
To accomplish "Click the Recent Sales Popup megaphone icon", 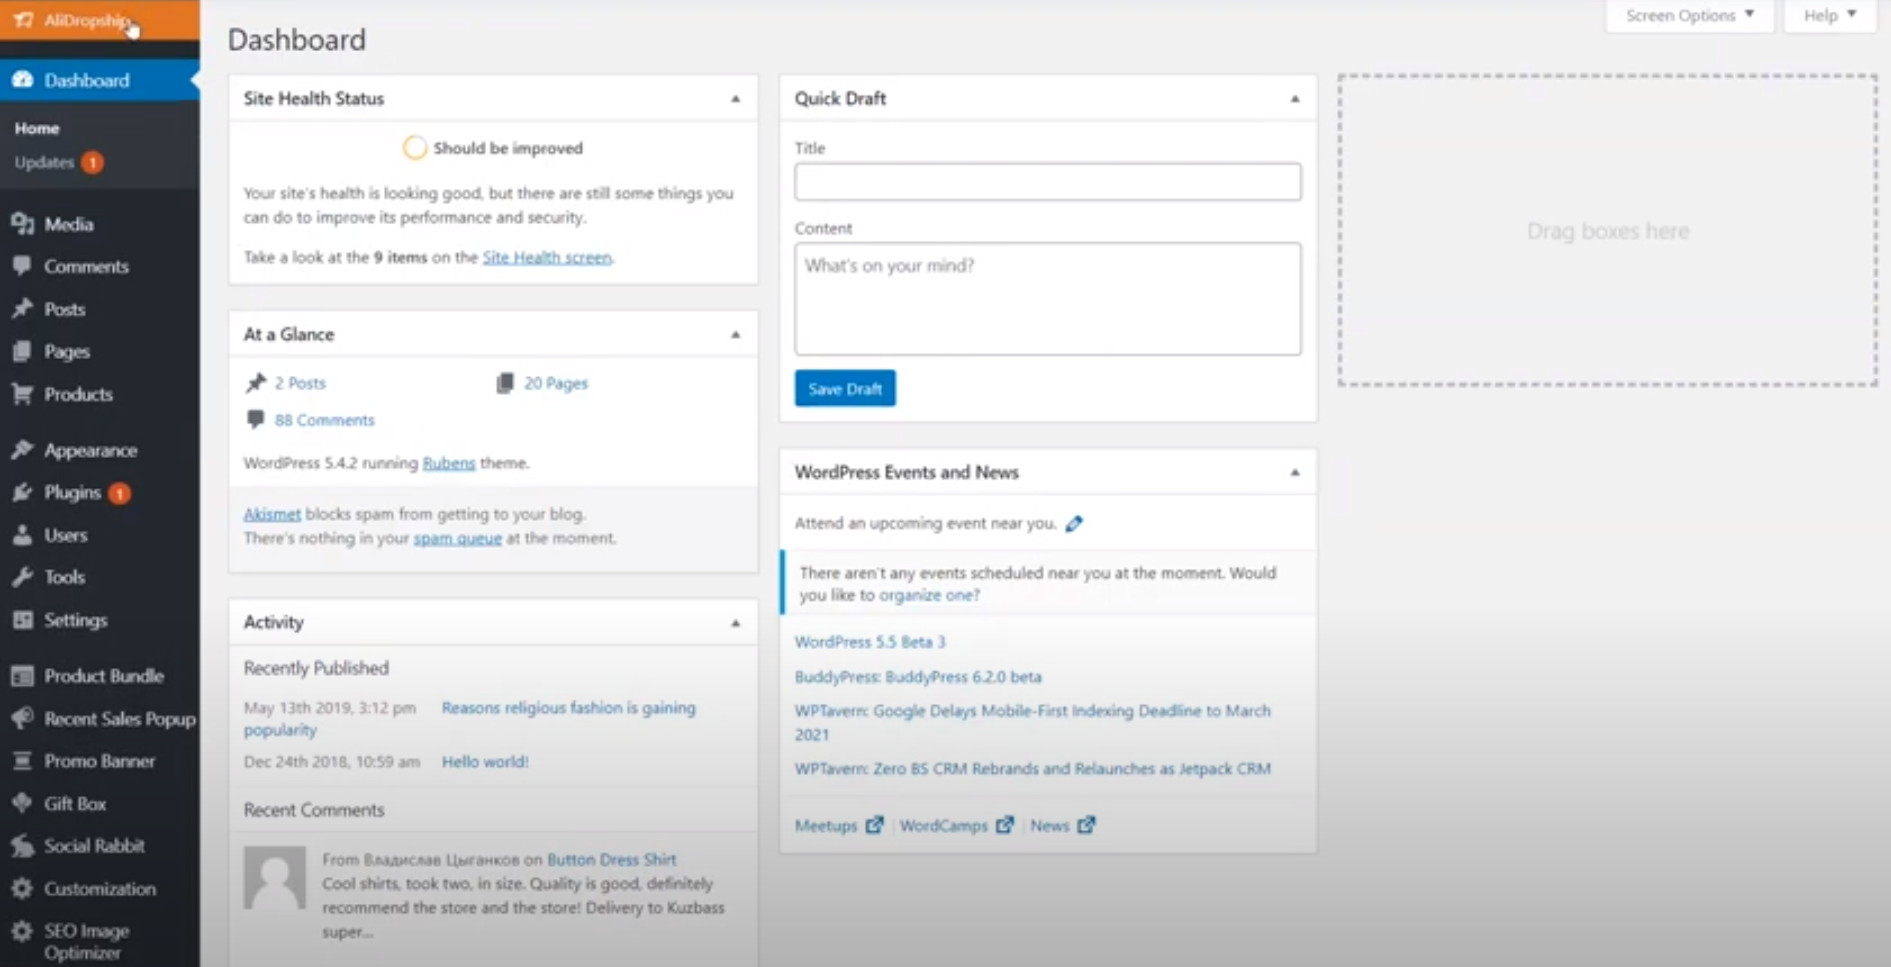I will (22, 718).
